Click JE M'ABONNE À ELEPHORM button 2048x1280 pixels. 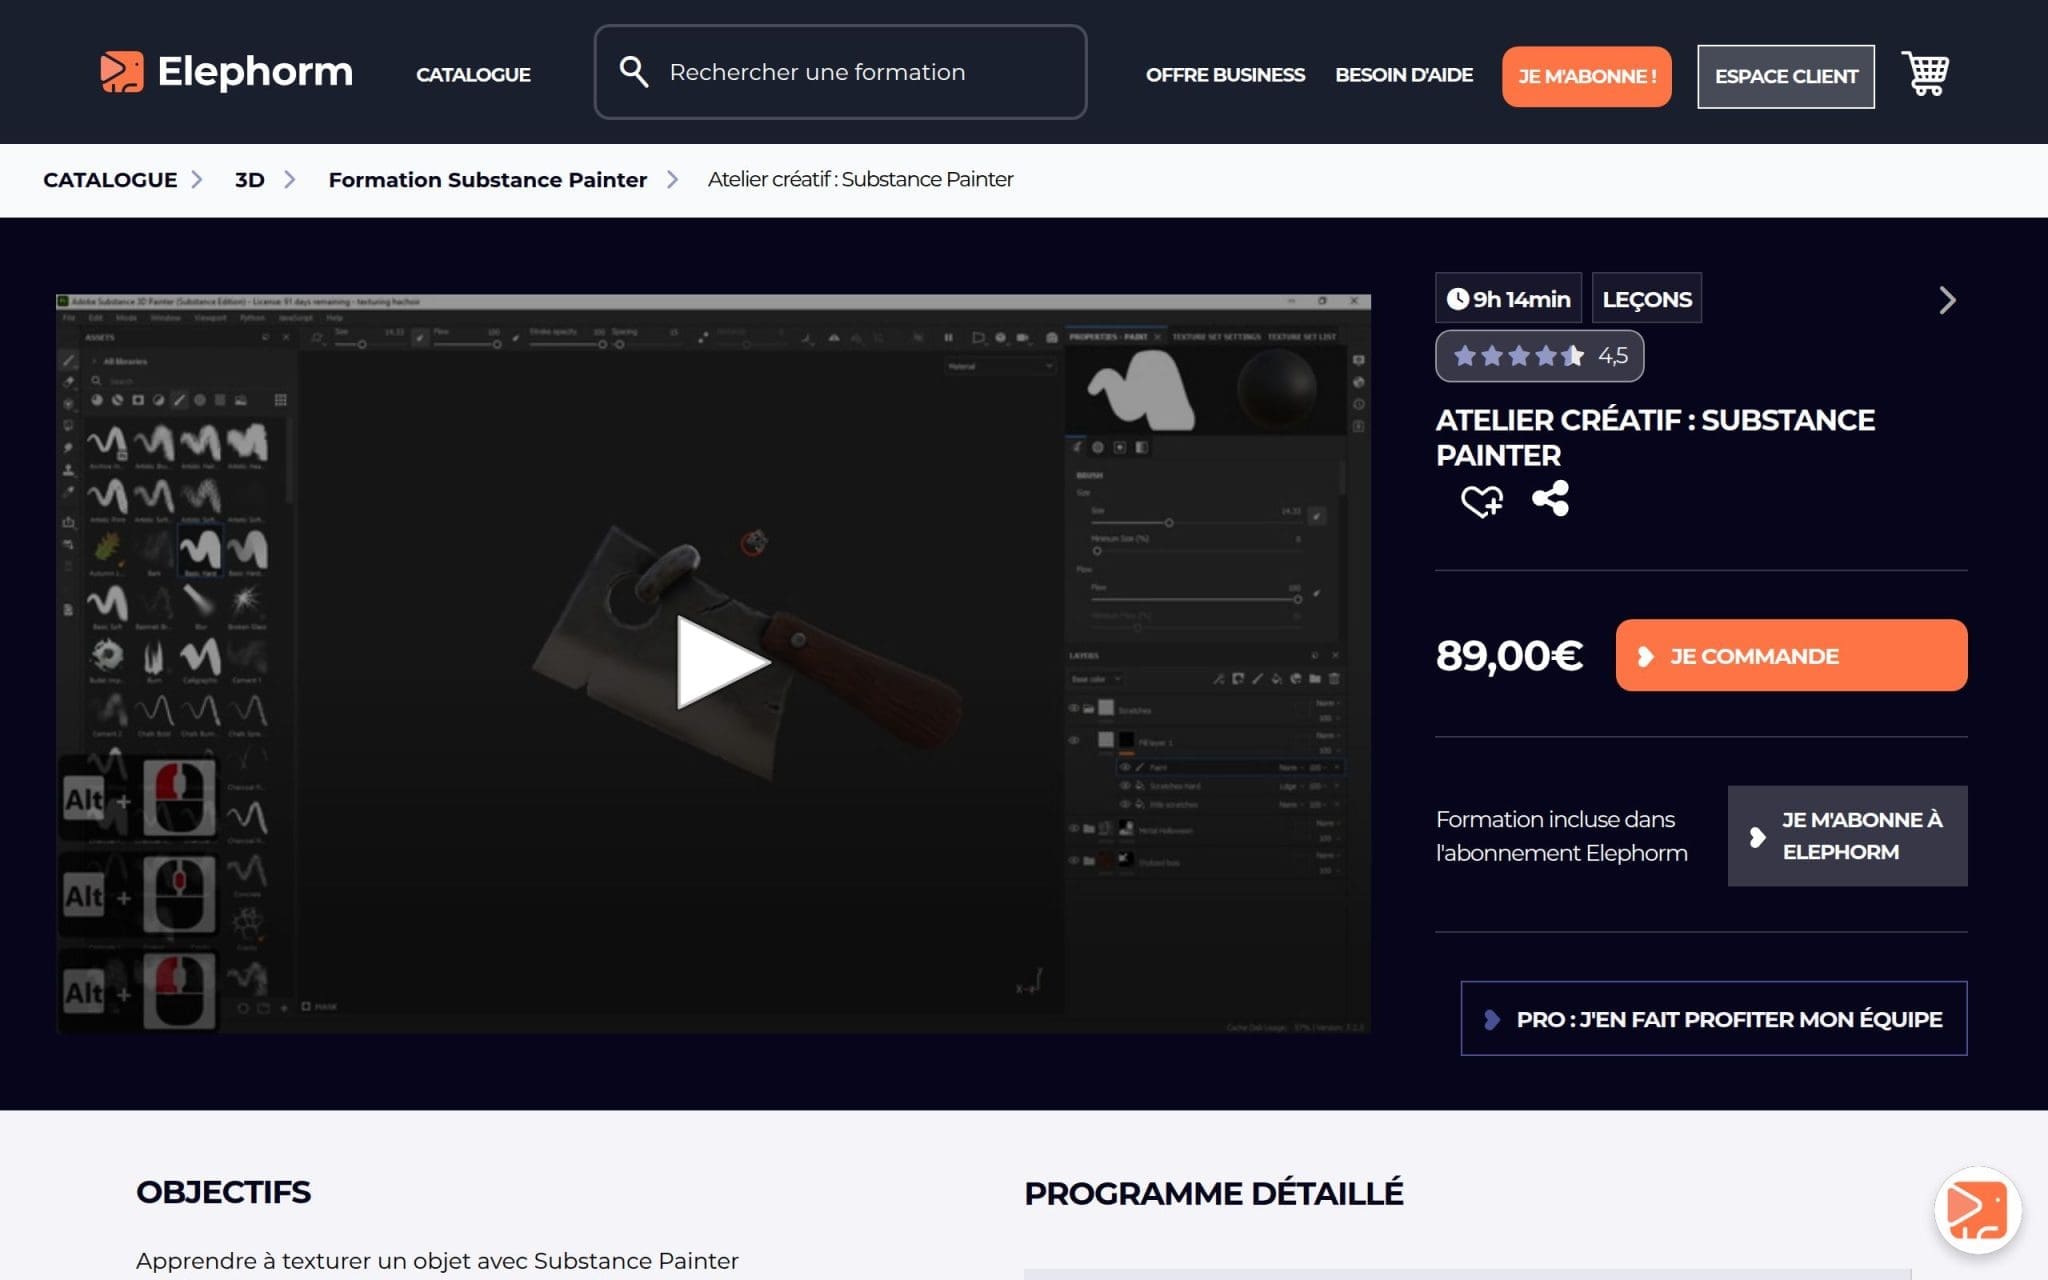click(1847, 835)
